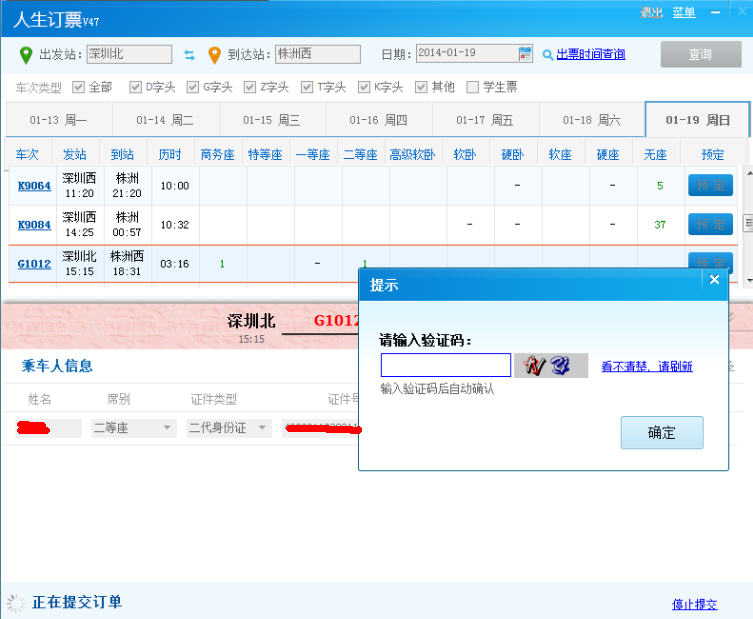Open the 菜单 menu in title bar

684,12
